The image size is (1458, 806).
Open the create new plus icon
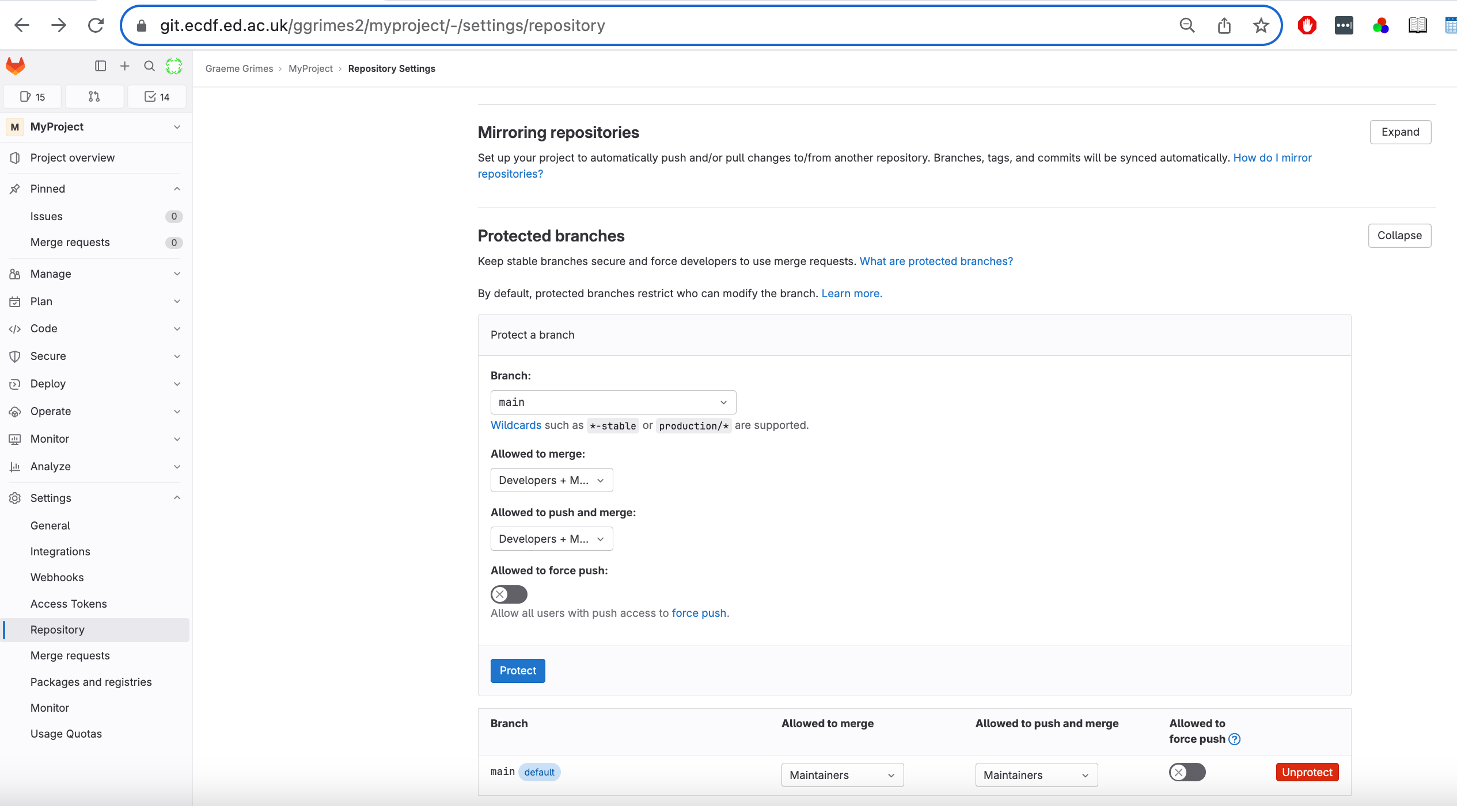pyautogui.click(x=125, y=66)
